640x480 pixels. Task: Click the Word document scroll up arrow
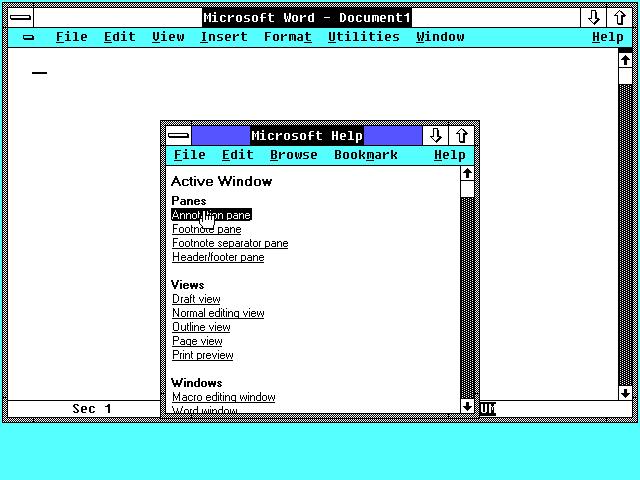tap(626, 59)
